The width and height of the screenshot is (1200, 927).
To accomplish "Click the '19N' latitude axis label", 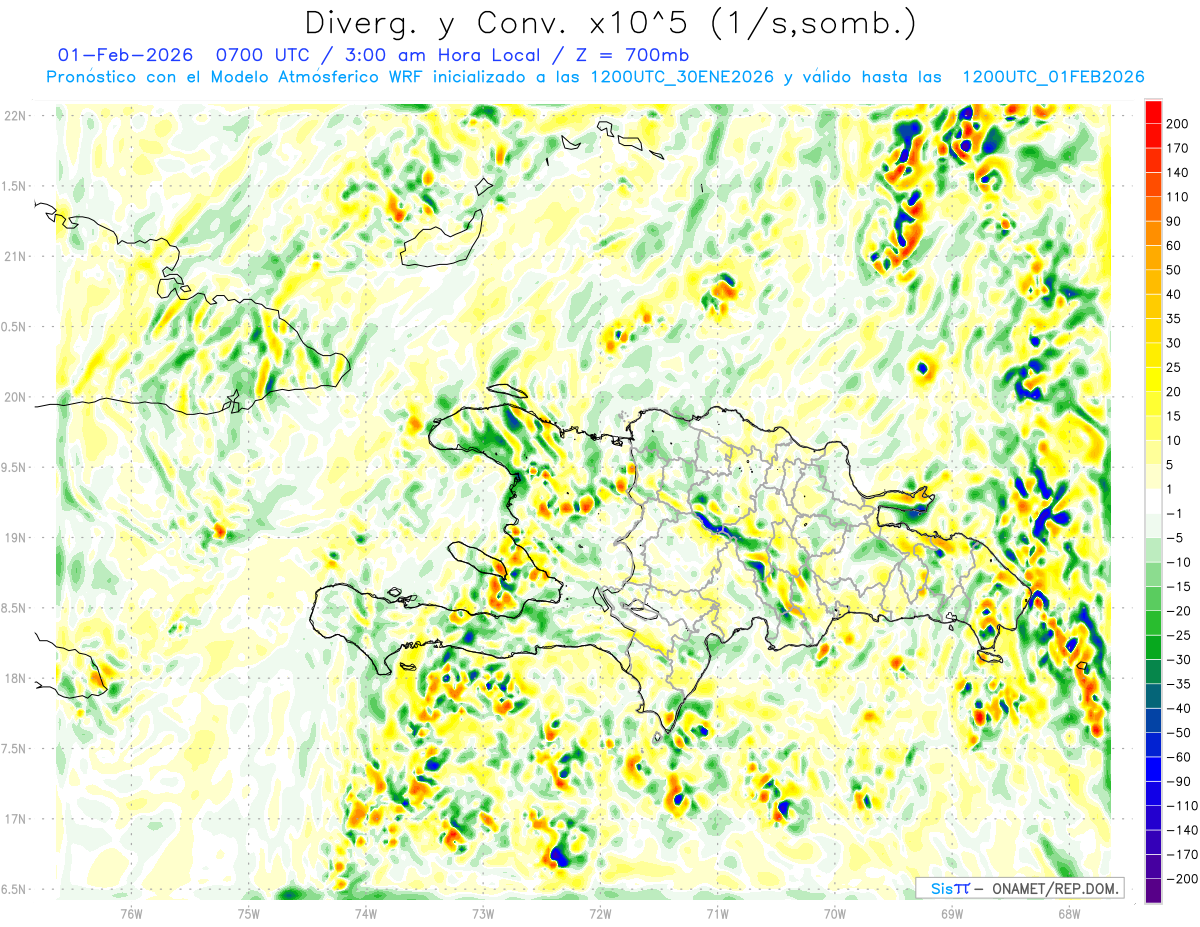I will pos(15,538).
